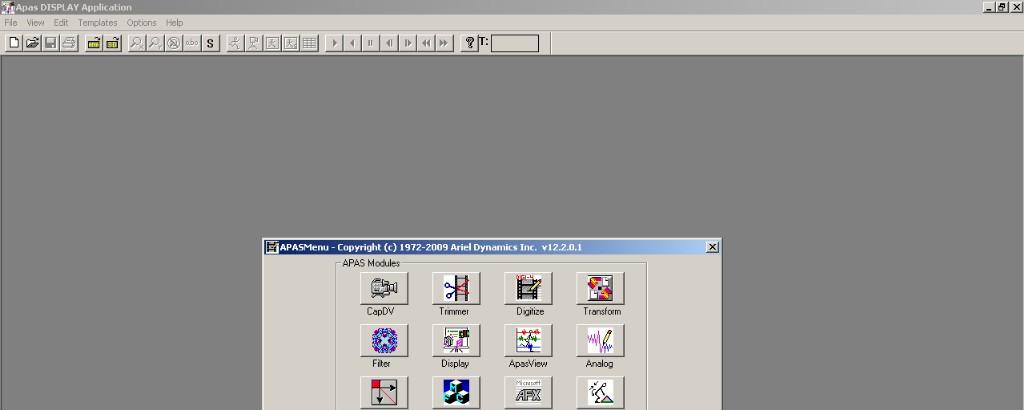Click the step one frame forward button
The height and width of the screenshot is (410, 1024).
(408, 43)
